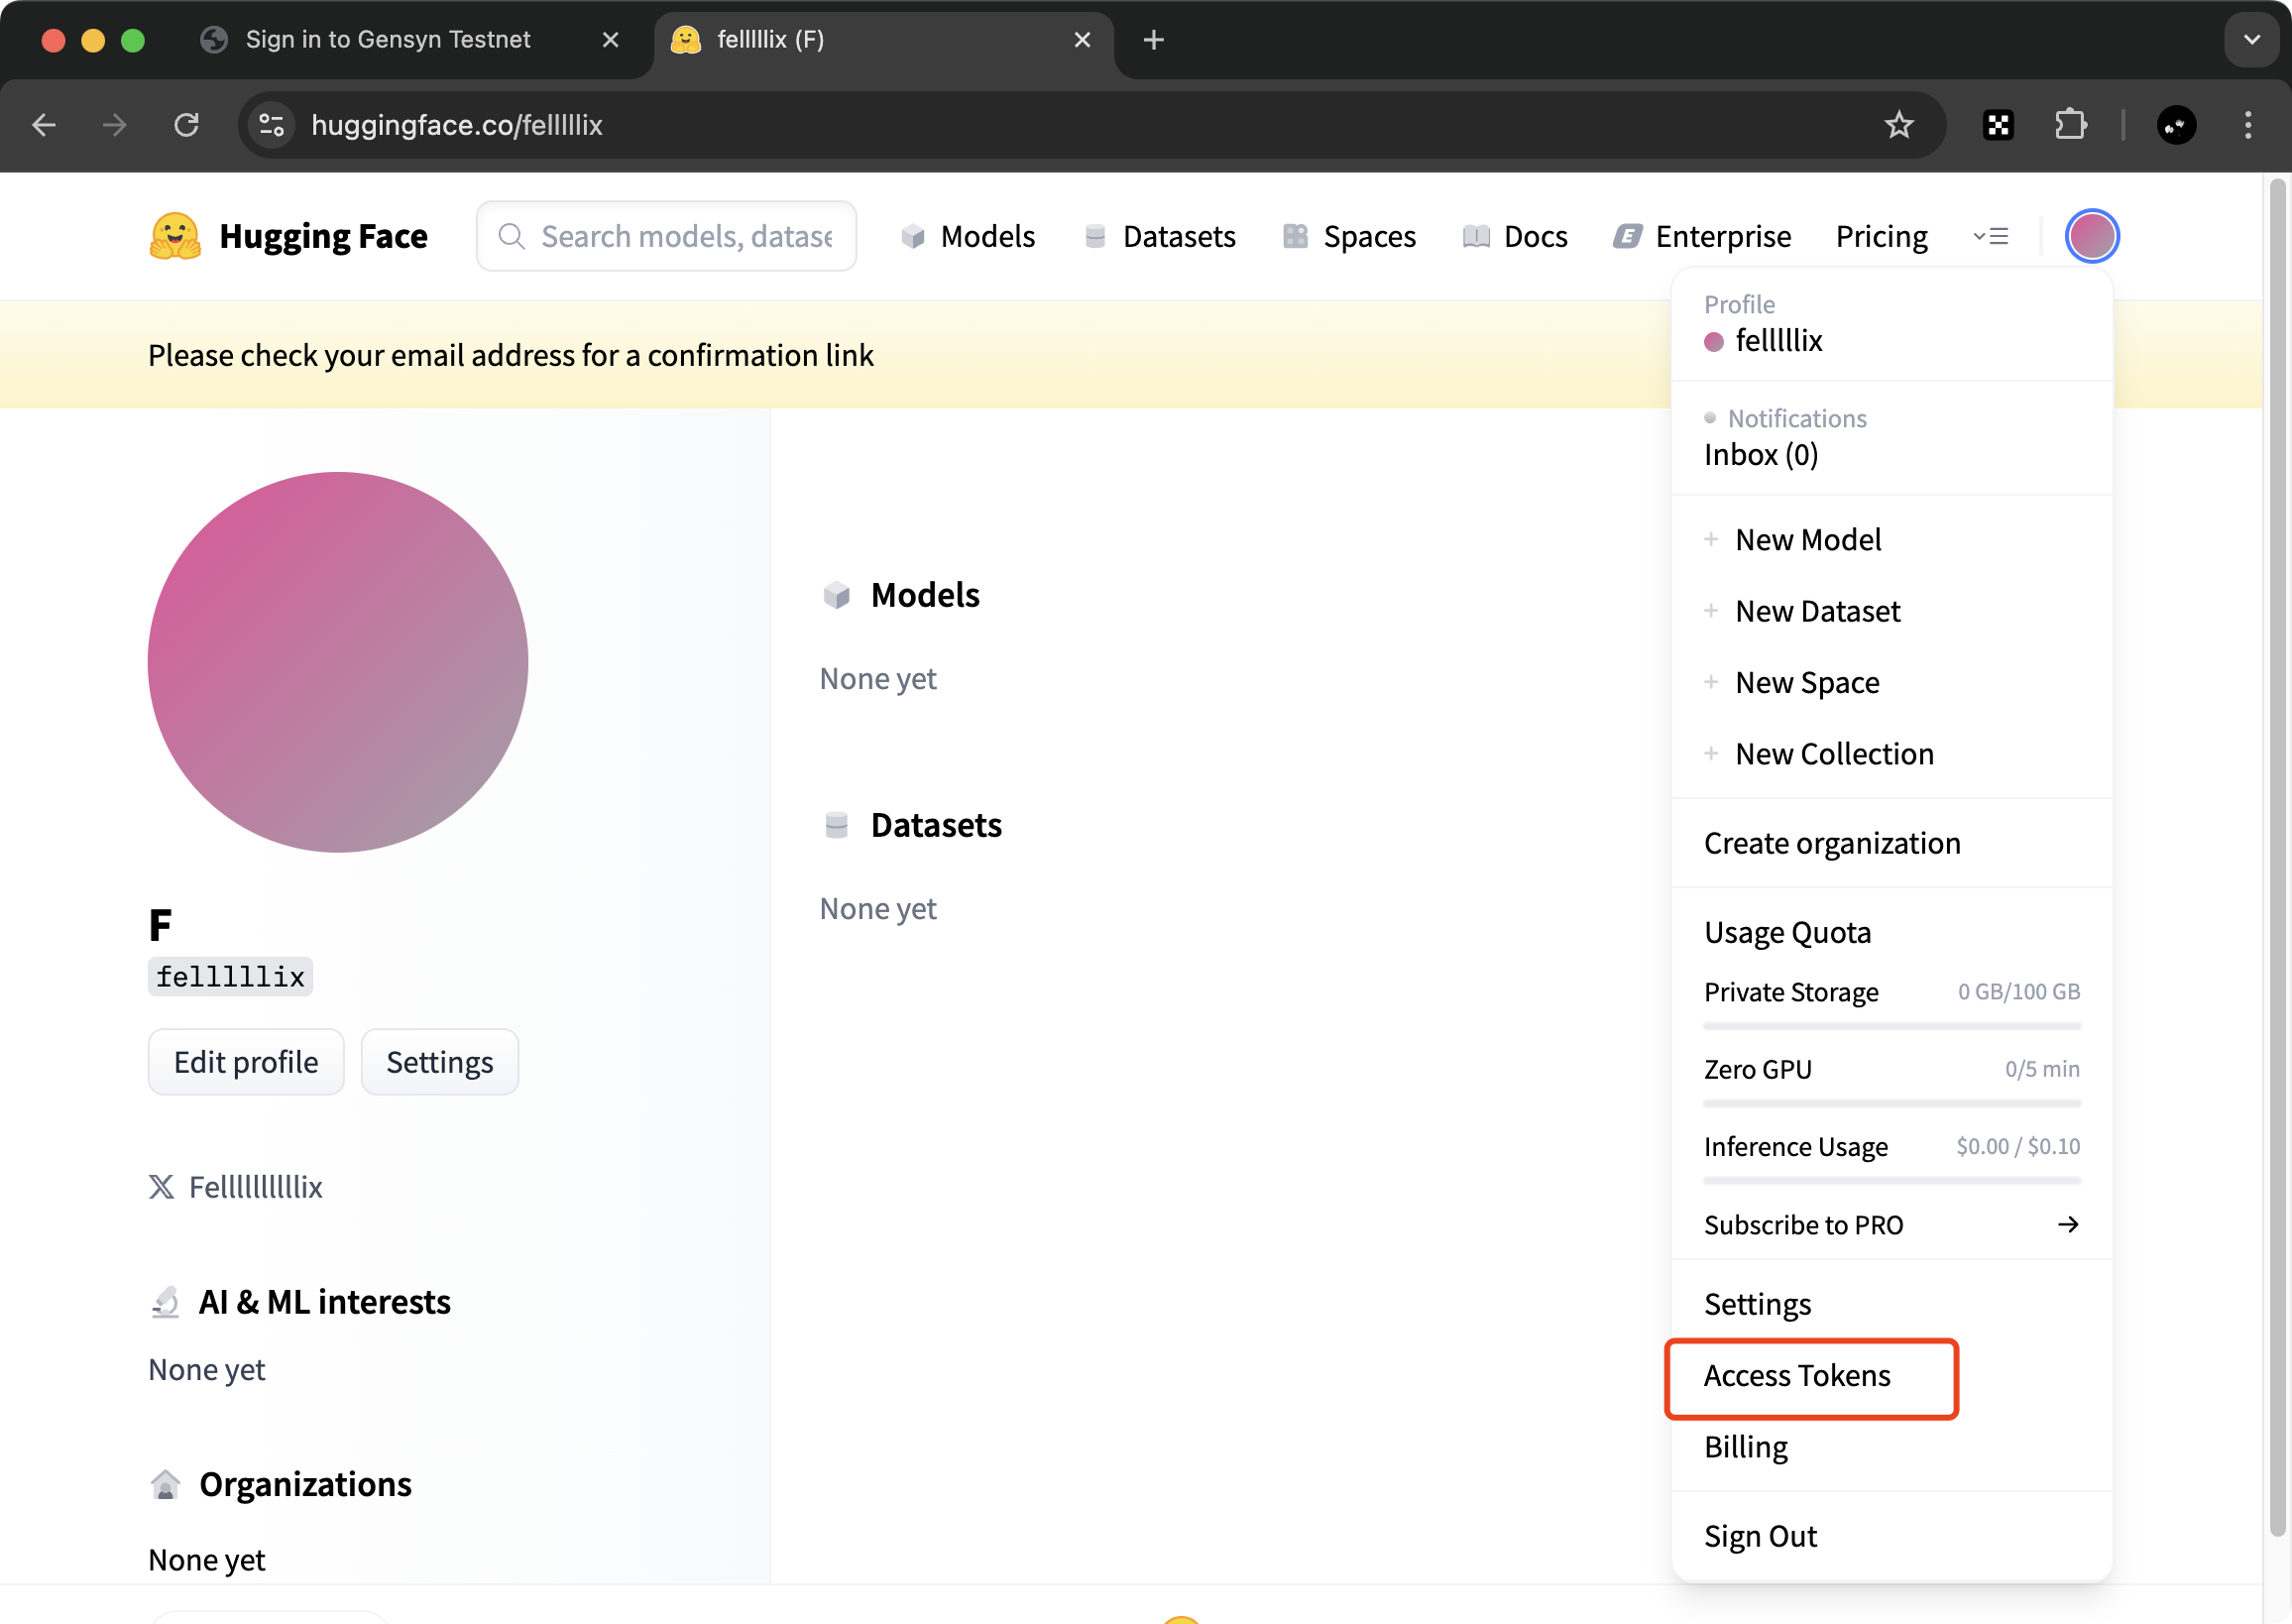Screen dimensions: 2292x1624
Task: Select Access Tokens from the profile menu
Action: (x=1797, y=1376)
